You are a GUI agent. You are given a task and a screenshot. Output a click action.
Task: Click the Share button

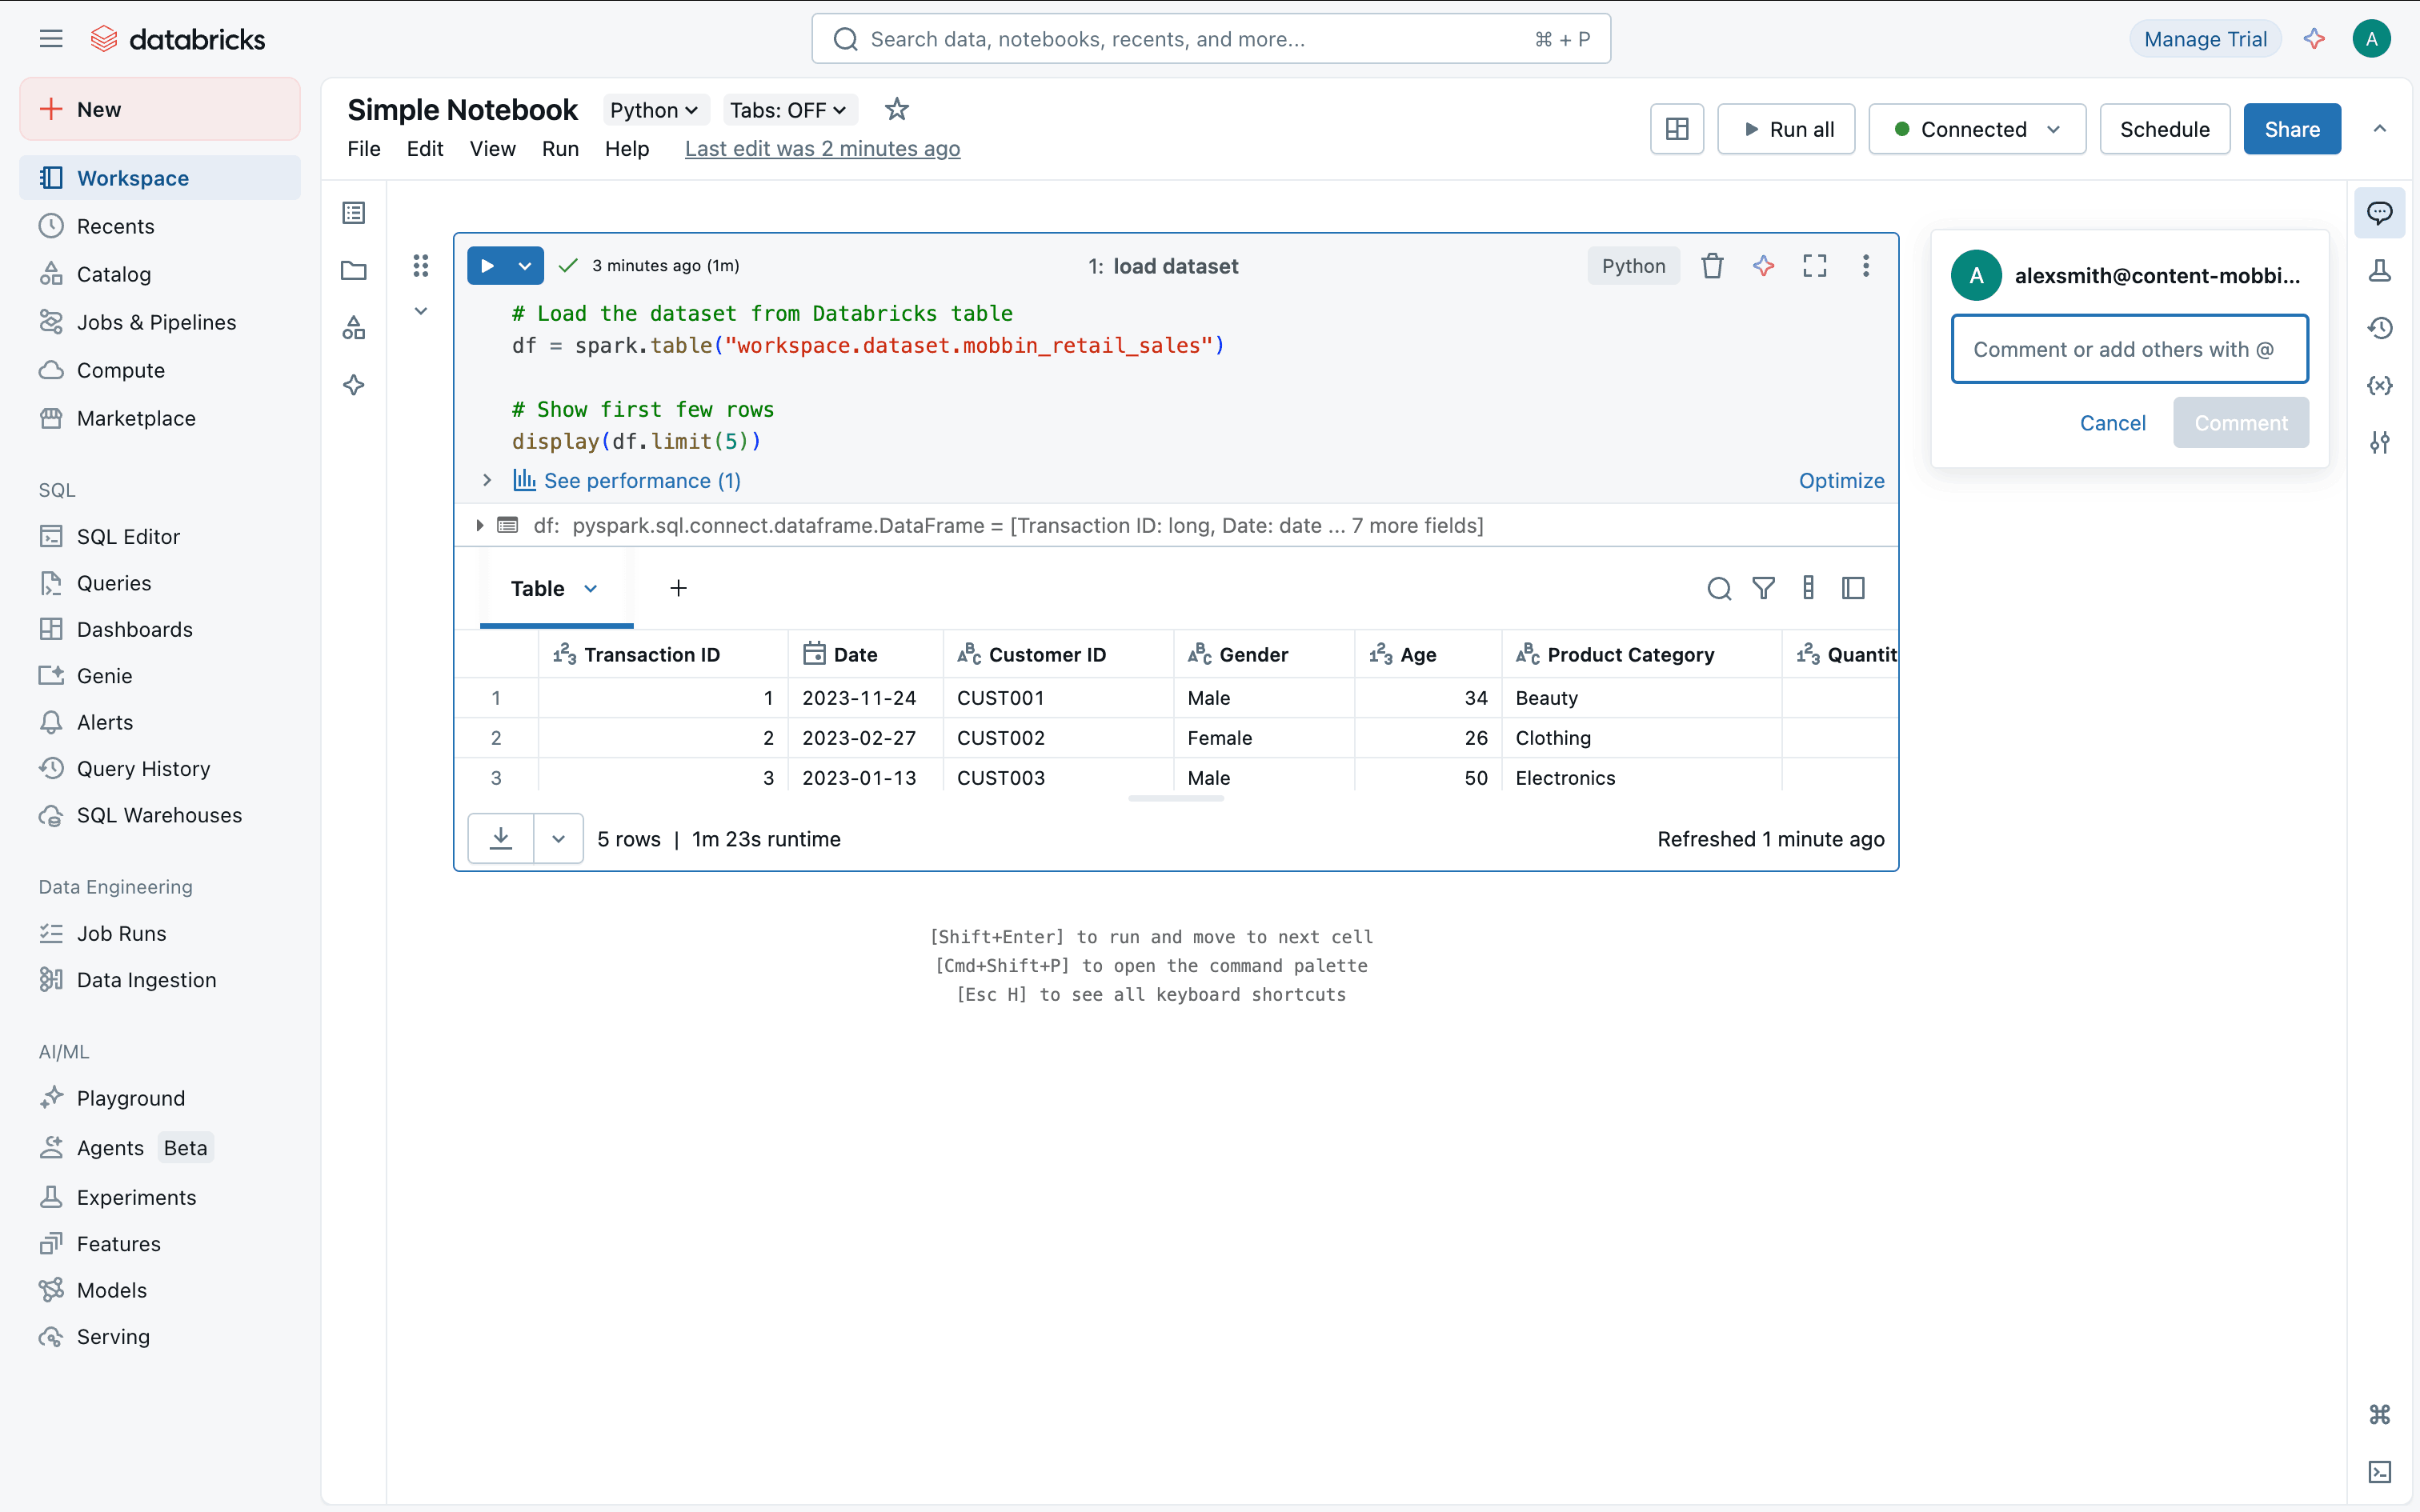(2291, 129)
